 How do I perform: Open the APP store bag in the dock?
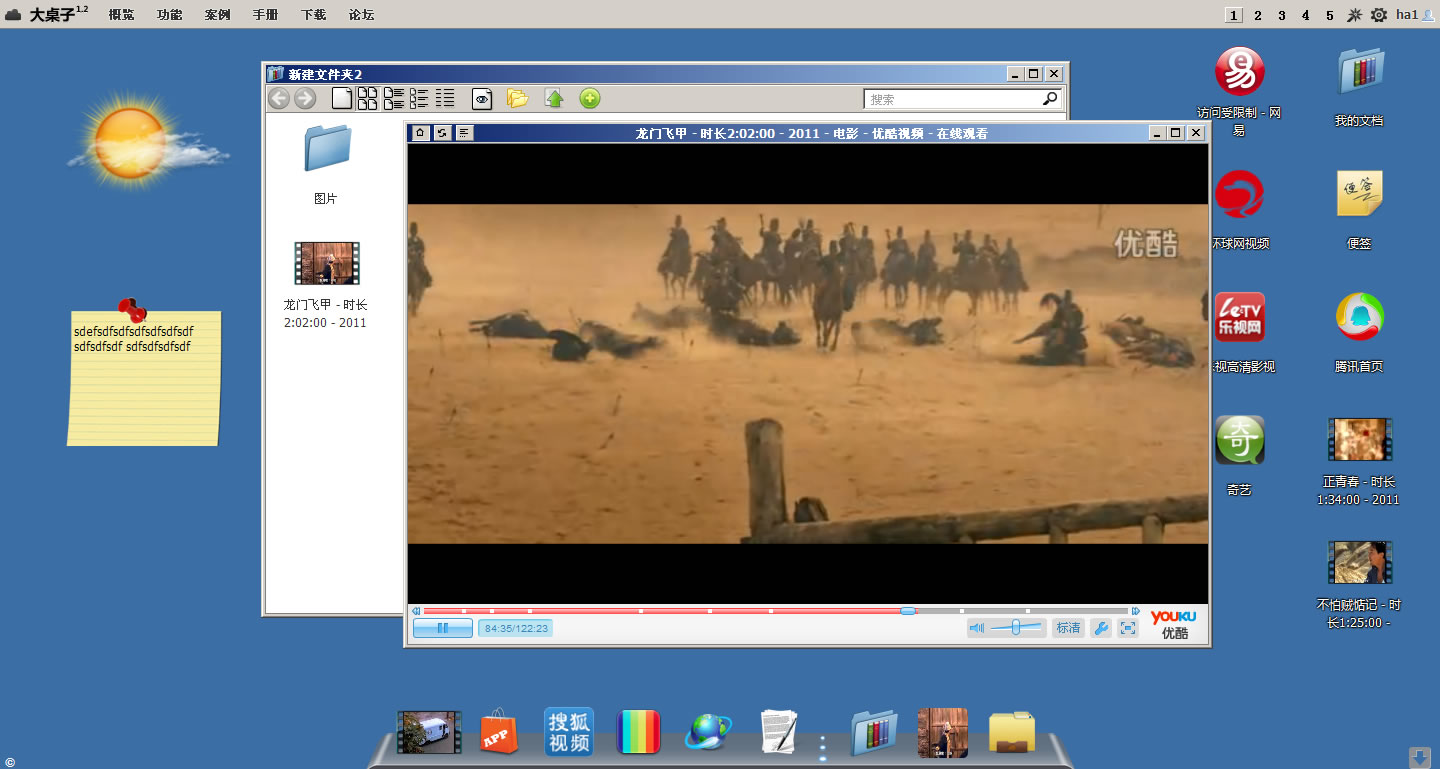click(500, 731)
